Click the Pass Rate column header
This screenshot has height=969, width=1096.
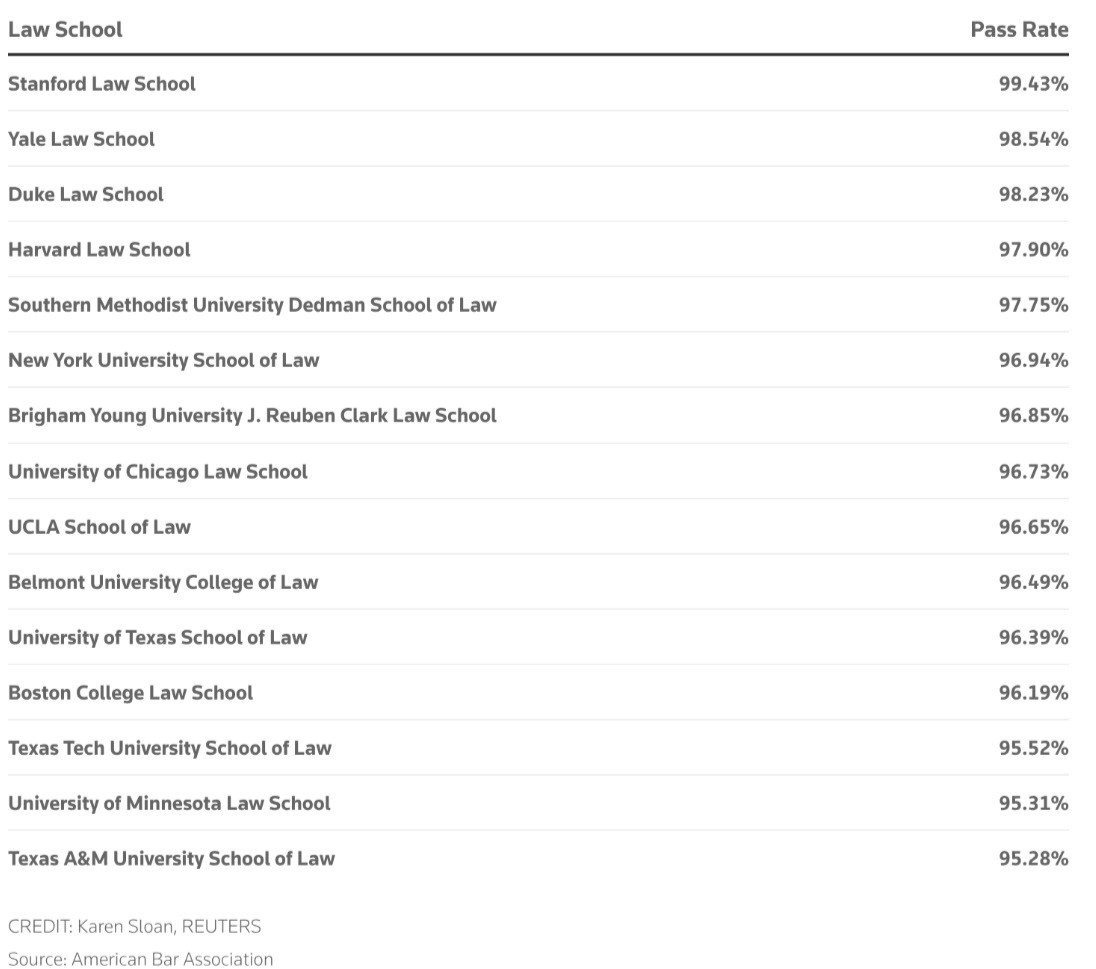click(1019, 29)
